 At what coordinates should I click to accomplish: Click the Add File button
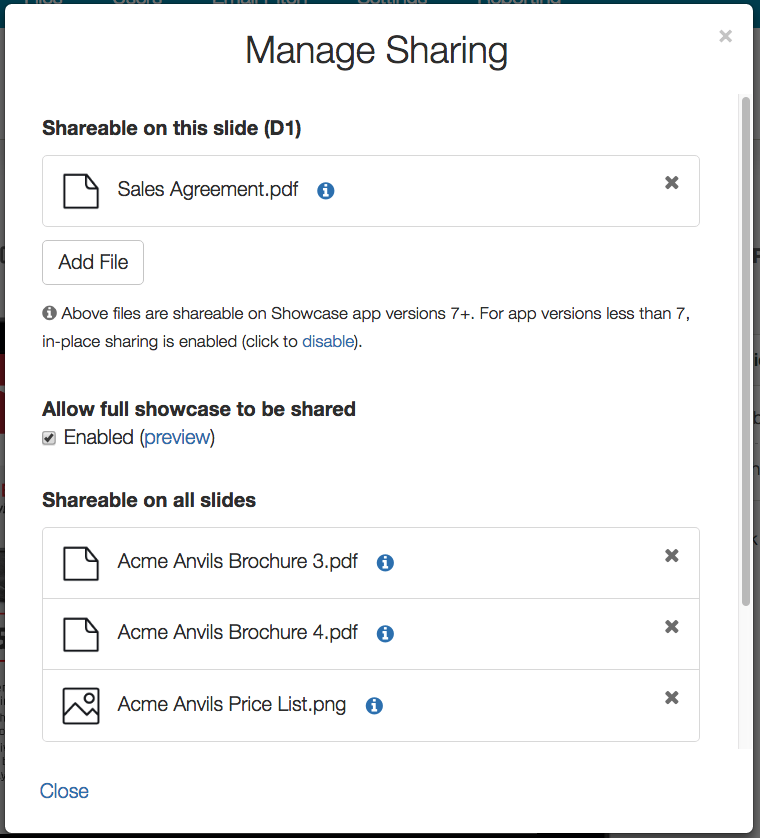click(93, 262)
